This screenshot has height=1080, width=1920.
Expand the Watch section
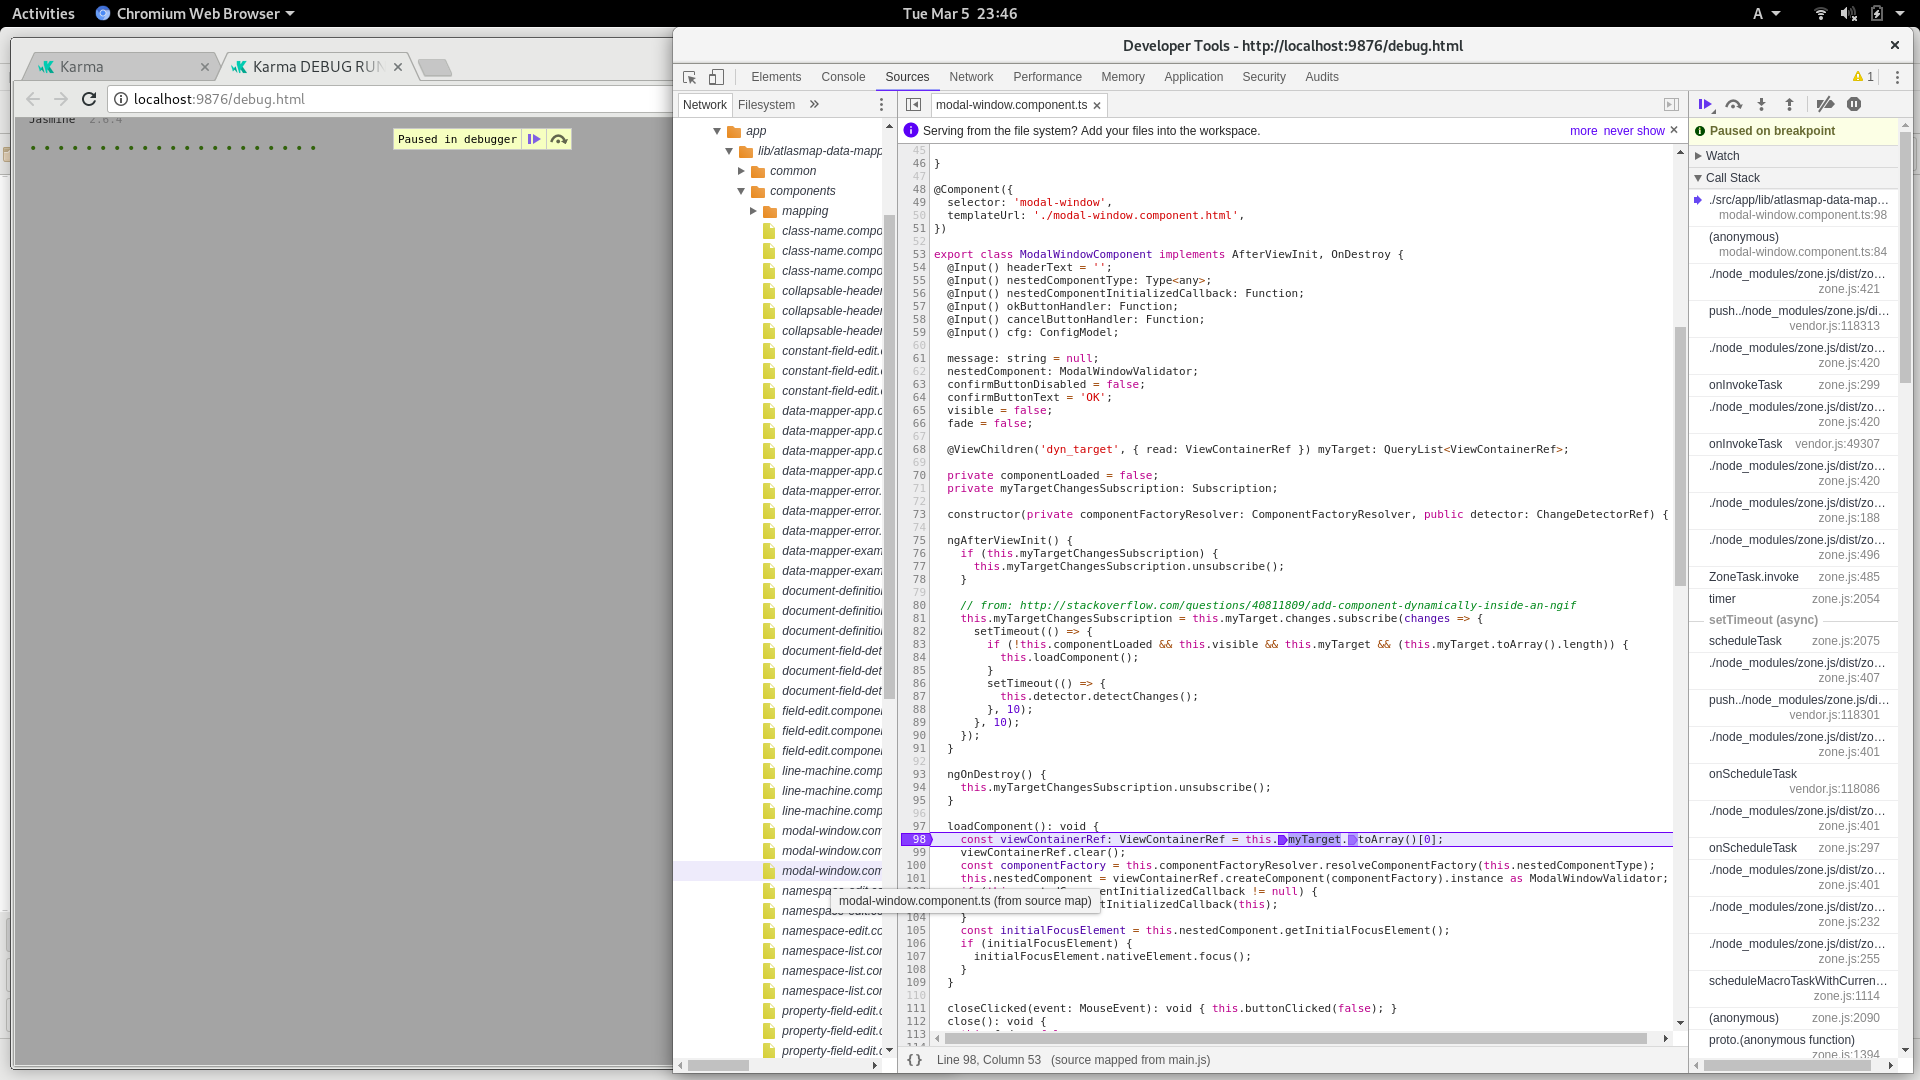pyautogui.click(x=1794, y=156)
